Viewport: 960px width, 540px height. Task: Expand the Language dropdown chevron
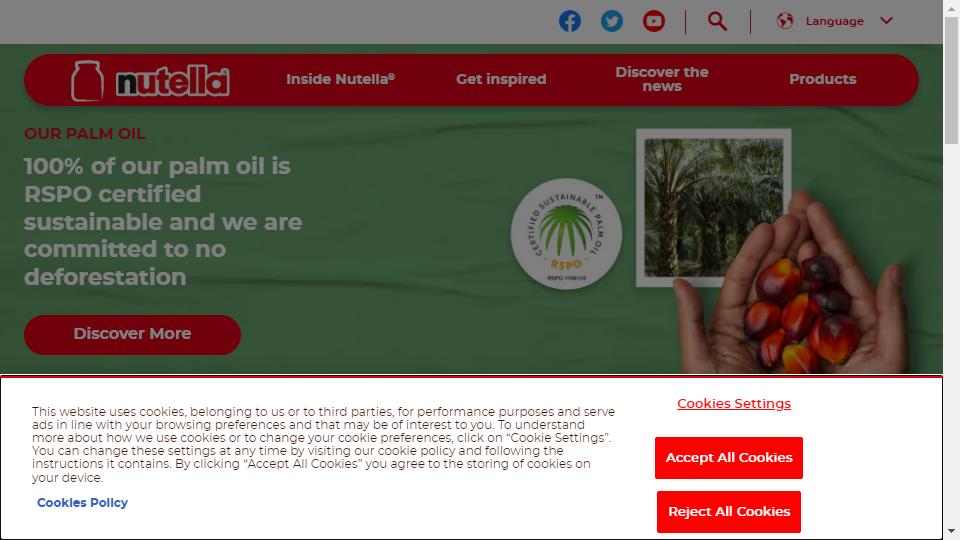[886, 21]
